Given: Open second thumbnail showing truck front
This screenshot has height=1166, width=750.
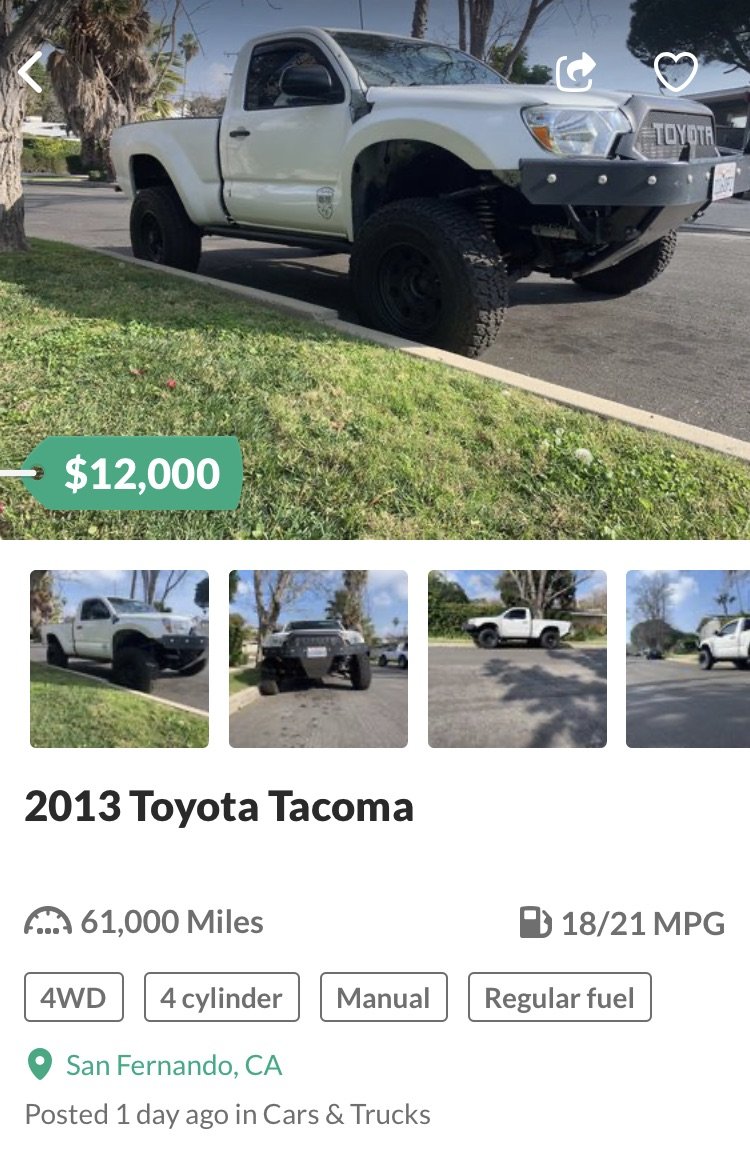Looking at the screenshot, I should point(318,659).
